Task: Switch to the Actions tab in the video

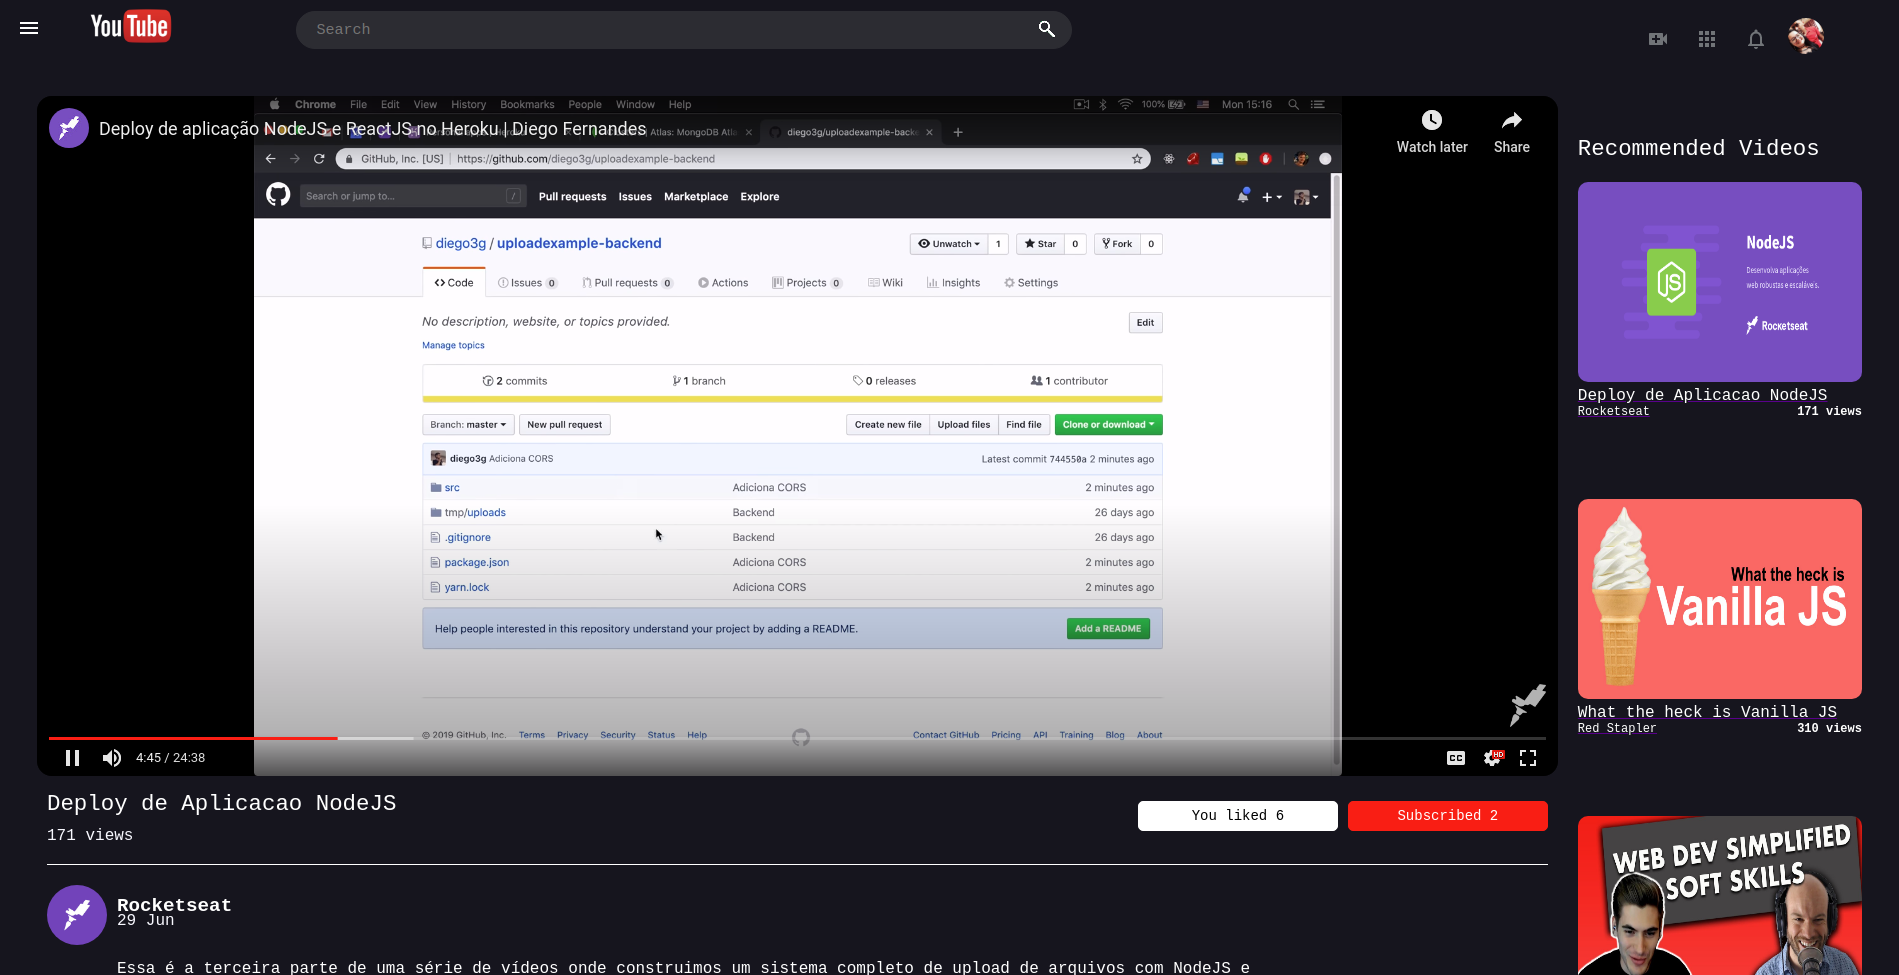Action: tap(723, 283)
